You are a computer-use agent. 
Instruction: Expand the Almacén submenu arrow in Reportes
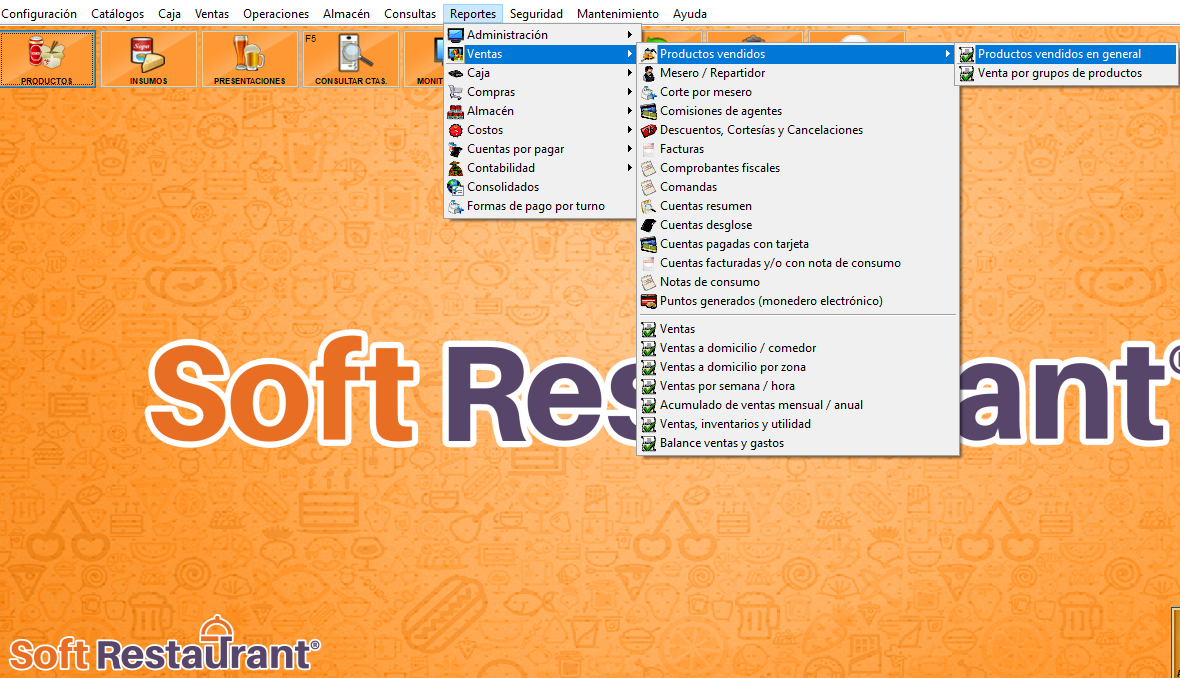point(629,111)
